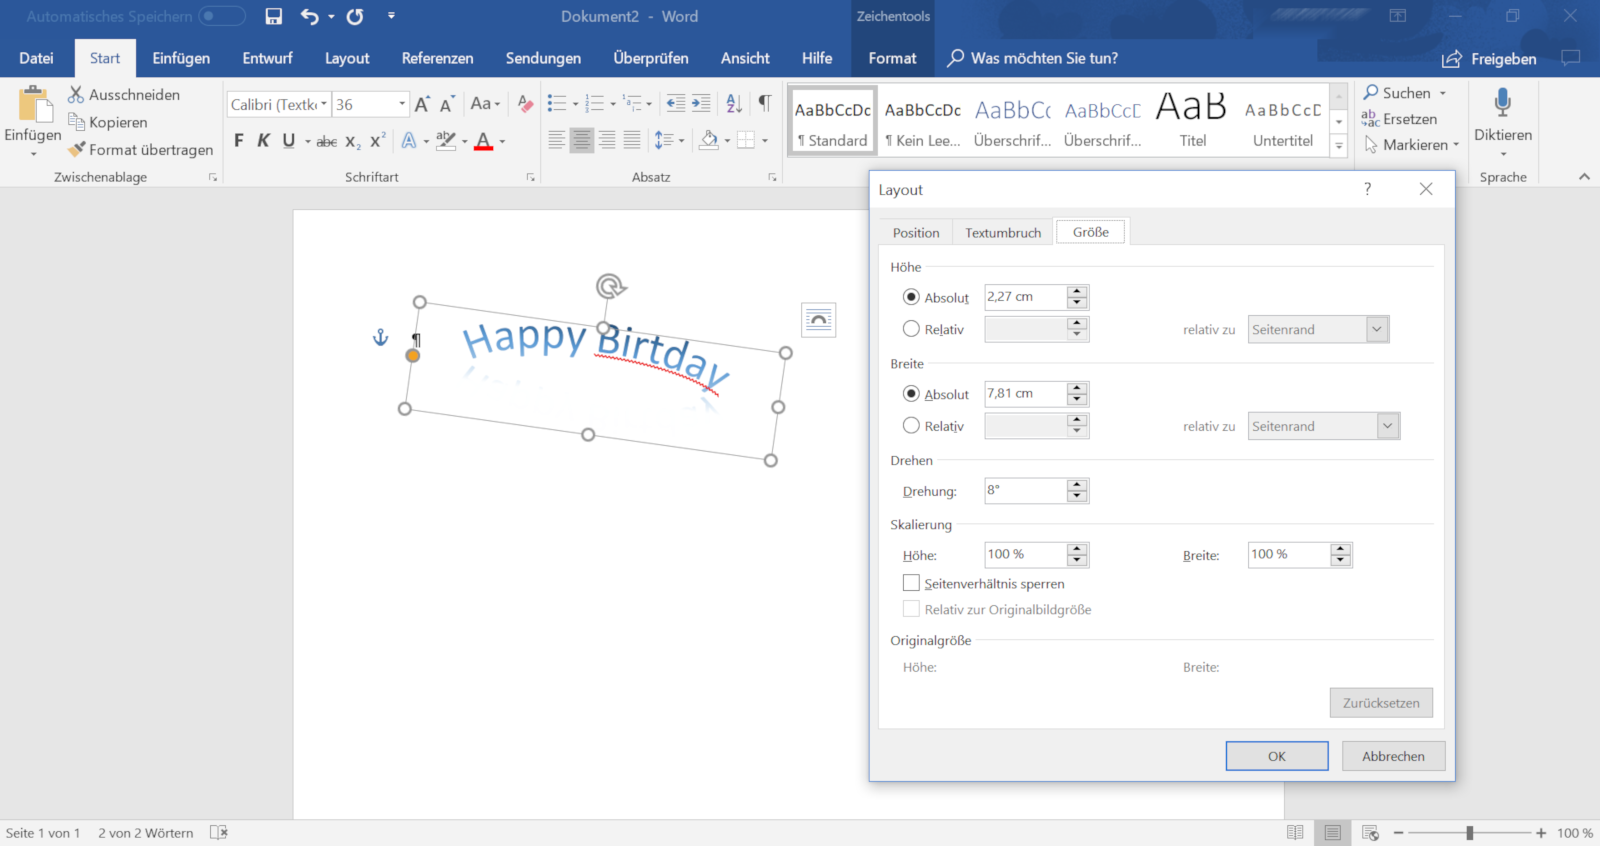Select the Relativ radio button under Höhe
The image size is (1600, 846).
[911, 329]
